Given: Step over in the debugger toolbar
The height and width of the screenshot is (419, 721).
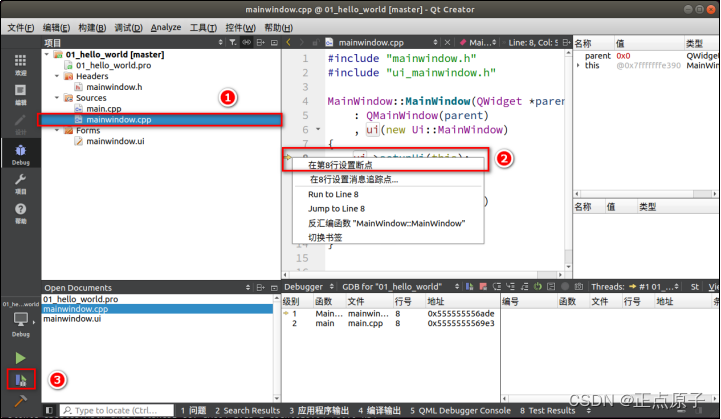Looking at the screenshot, I should click(497, 287).
